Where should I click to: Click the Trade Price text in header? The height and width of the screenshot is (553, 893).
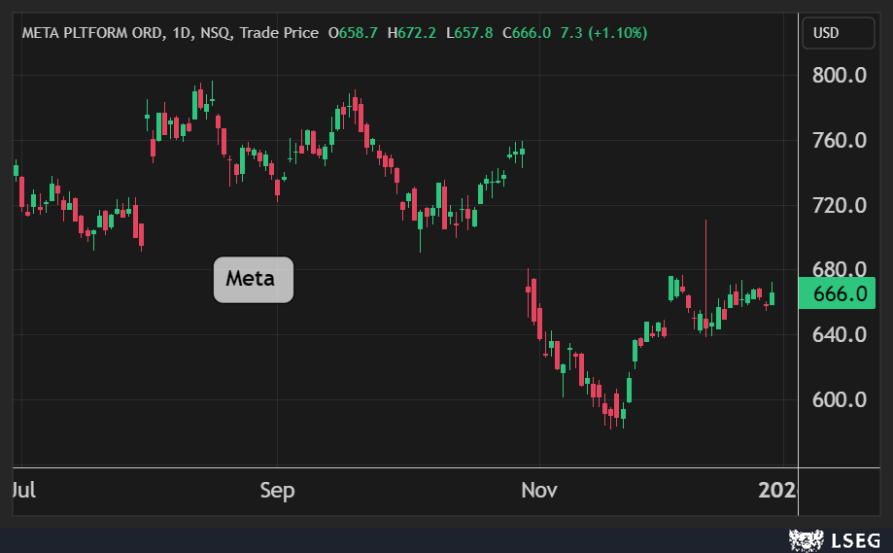tap(279, 33)
